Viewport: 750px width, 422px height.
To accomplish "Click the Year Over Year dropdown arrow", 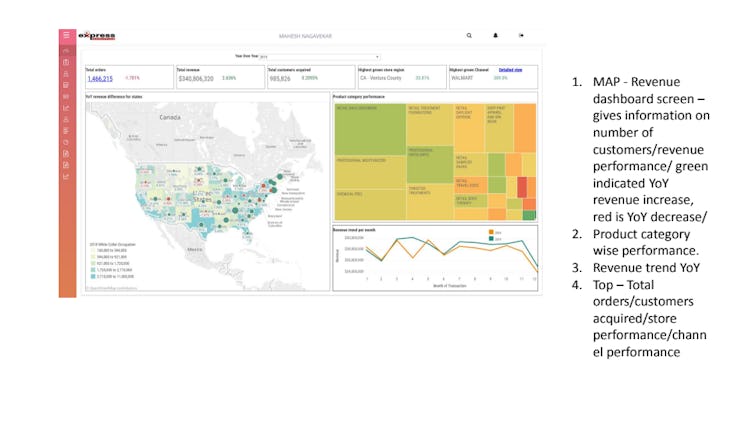I will pos(377,57).
